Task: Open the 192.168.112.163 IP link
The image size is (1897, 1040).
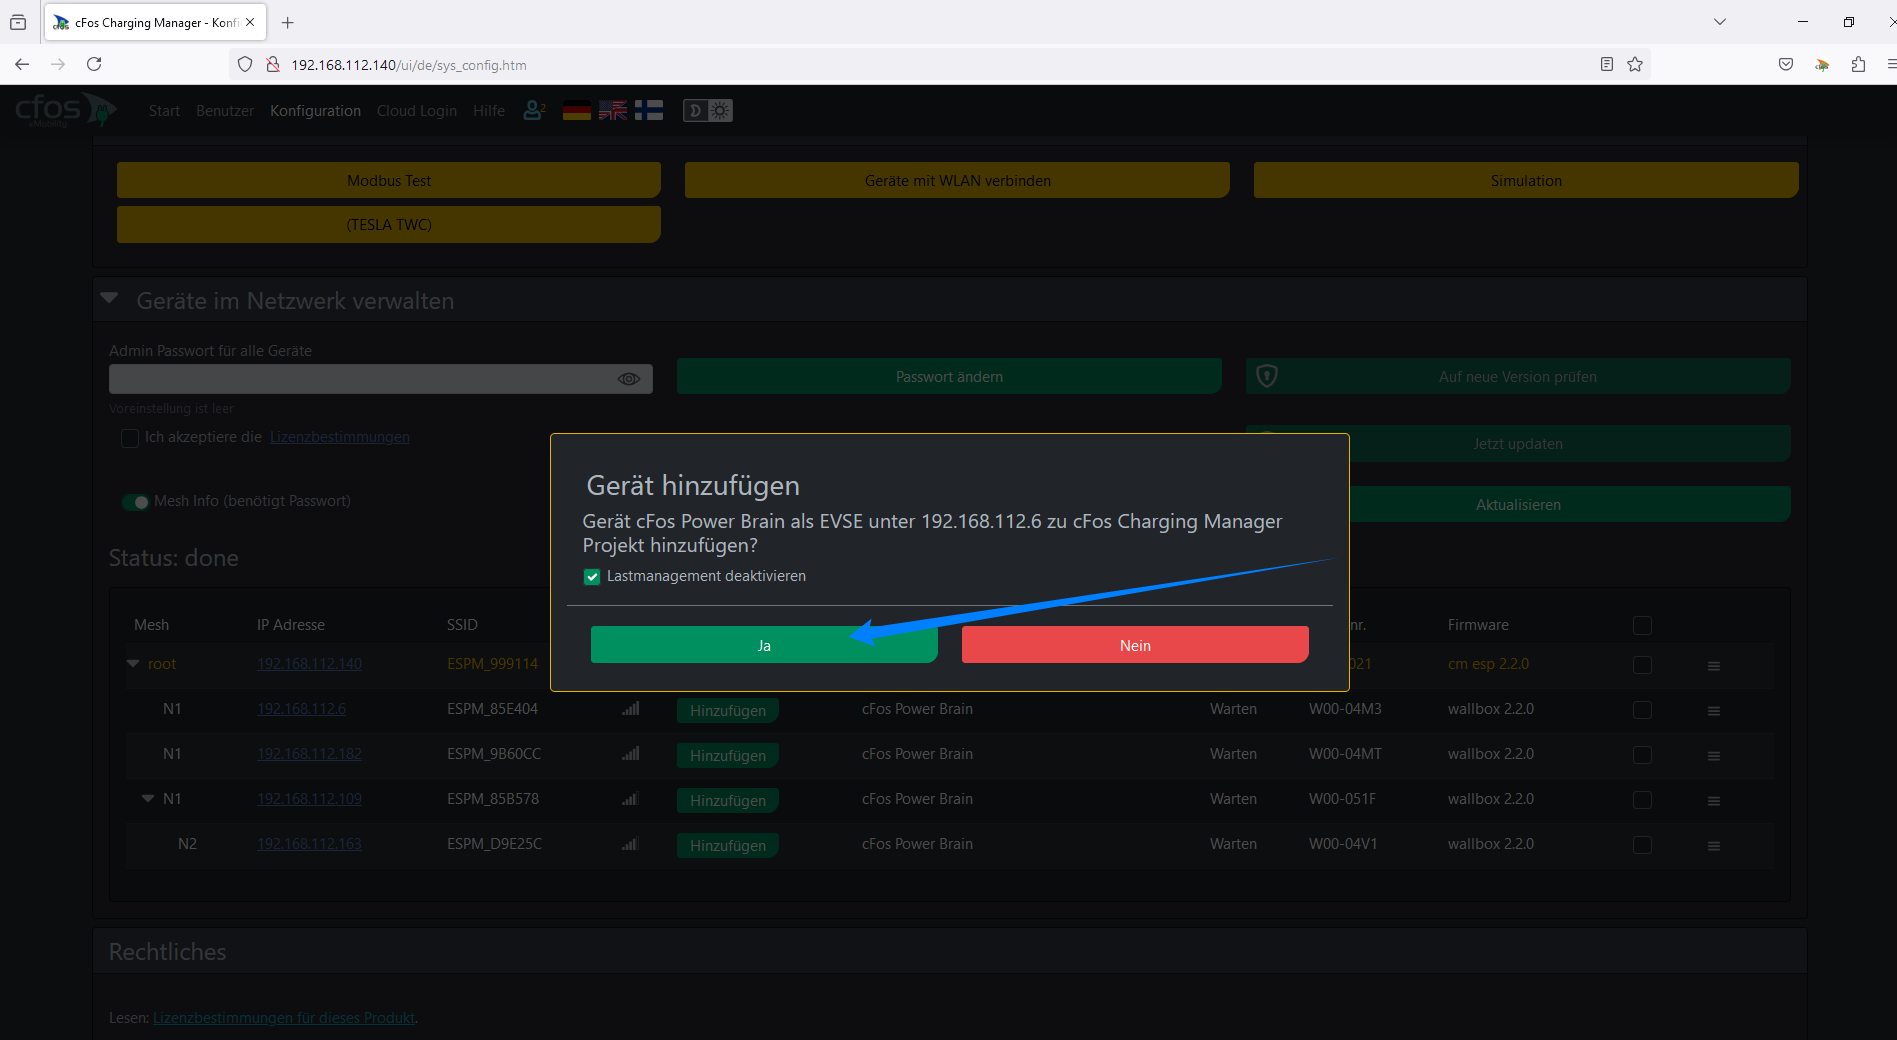Action: coord(309,844)
